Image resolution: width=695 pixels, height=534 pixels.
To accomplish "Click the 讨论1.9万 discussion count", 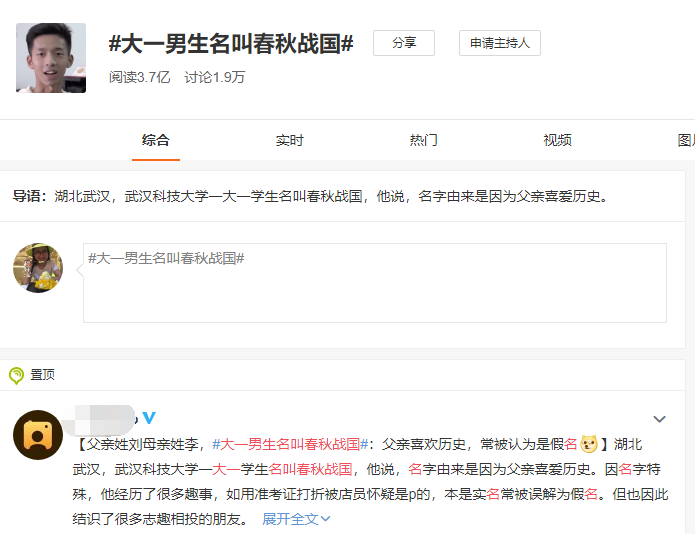I will [214, 76].
